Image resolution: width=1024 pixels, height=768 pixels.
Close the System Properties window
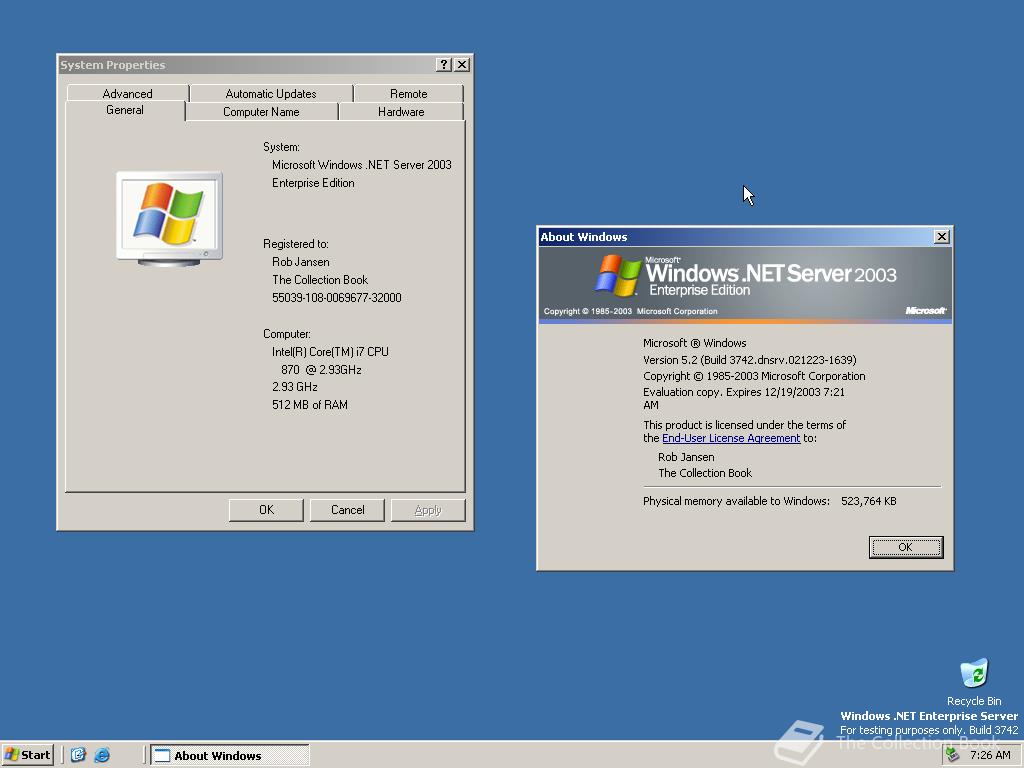click(462, 64)
